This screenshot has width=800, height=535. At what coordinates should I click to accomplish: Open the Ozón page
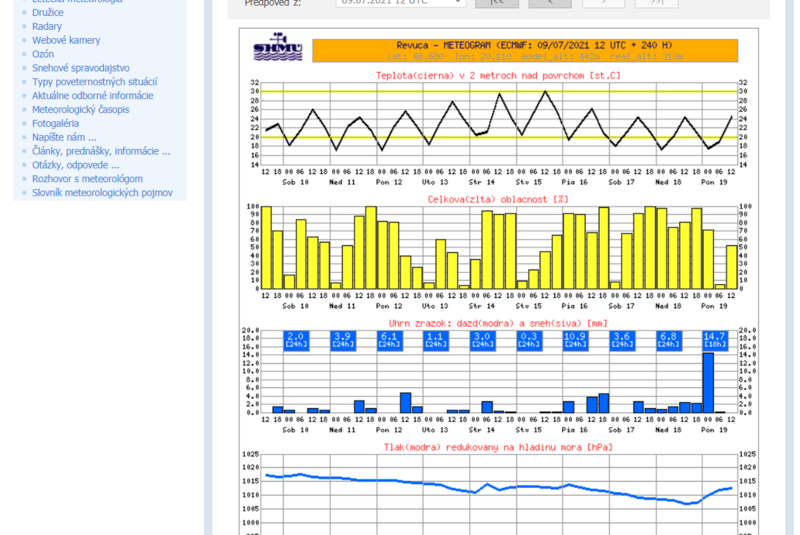pyautogui.click(x=43, y=54)
